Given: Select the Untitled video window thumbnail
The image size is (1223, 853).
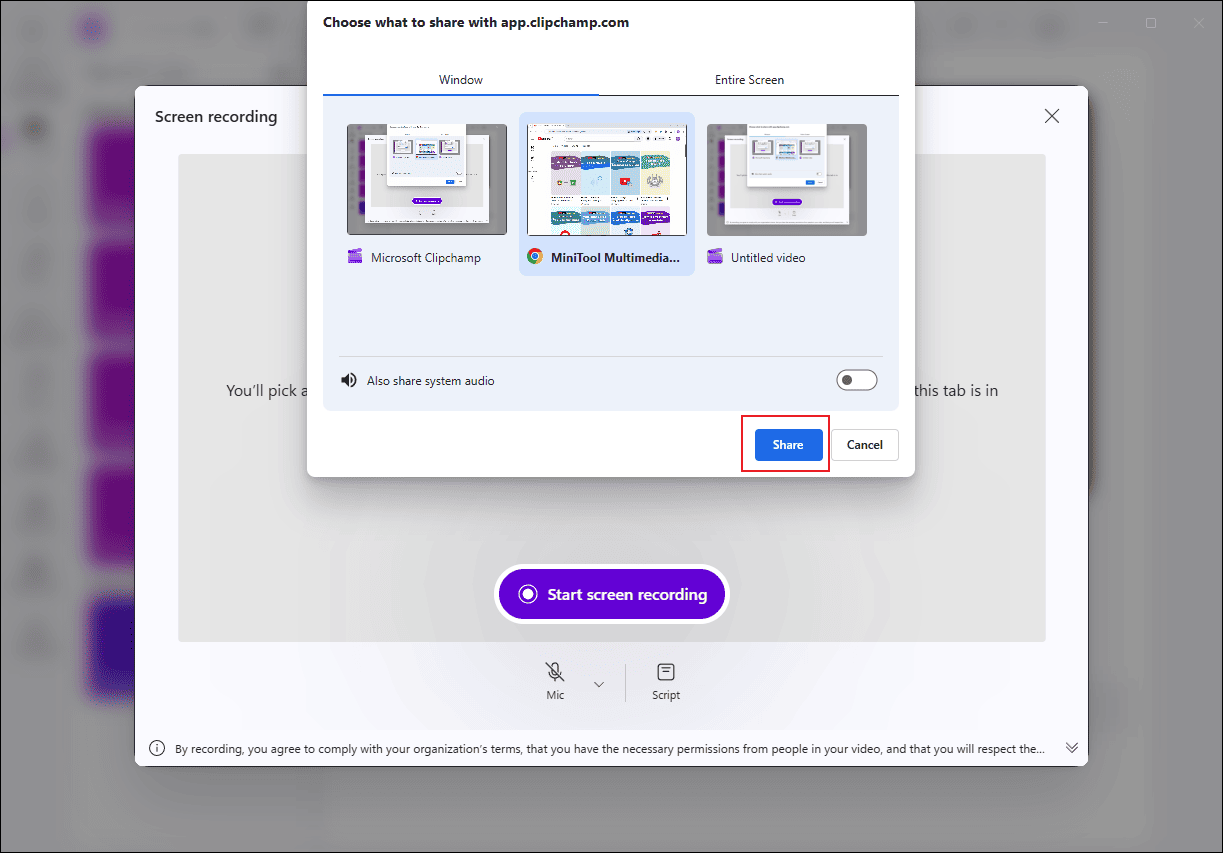Looking at the screenshot, I should tap(786, 179).
